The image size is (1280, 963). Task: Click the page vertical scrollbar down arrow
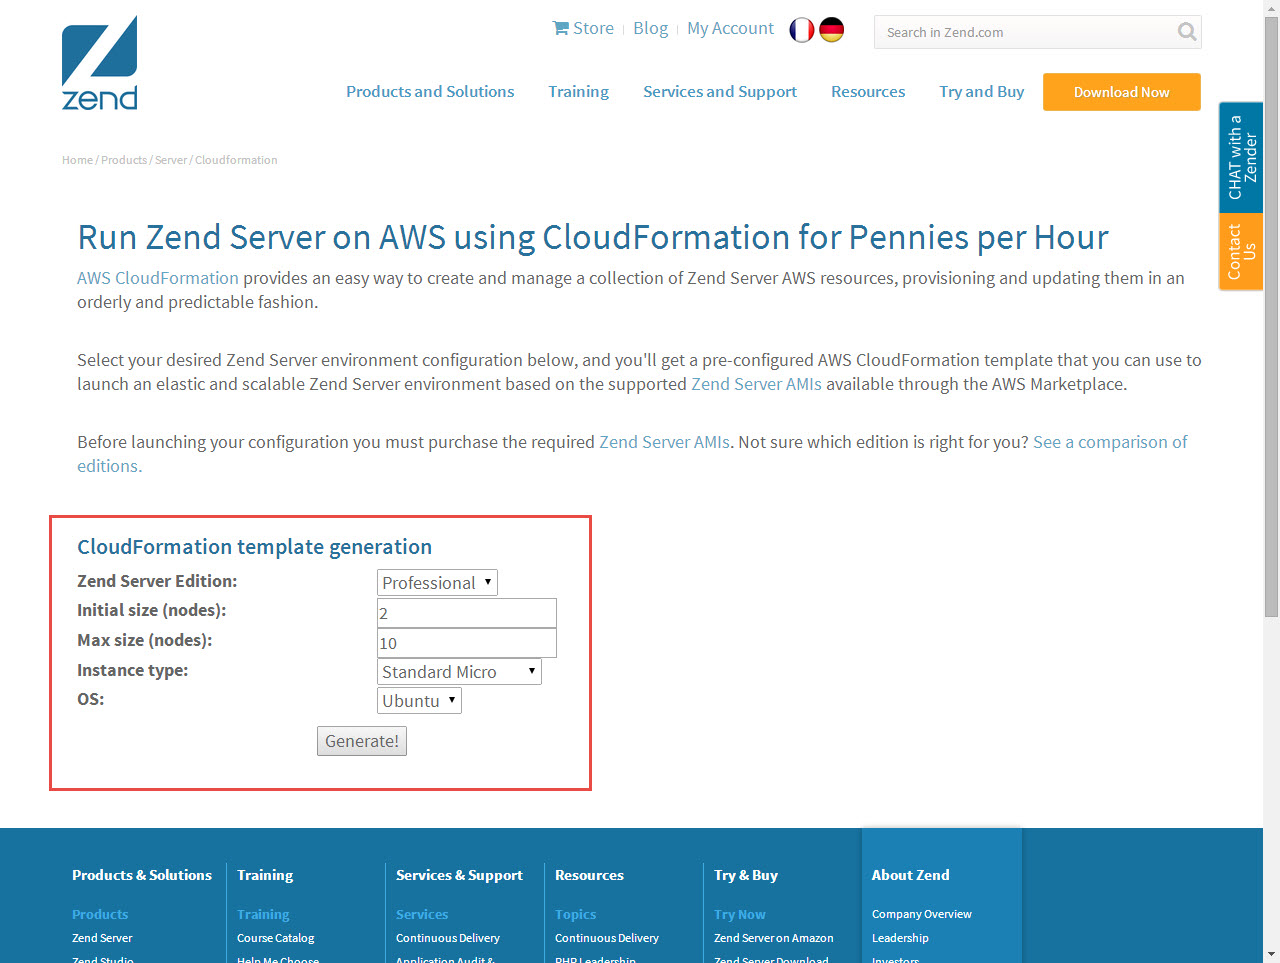click(x=1271, y=954)
